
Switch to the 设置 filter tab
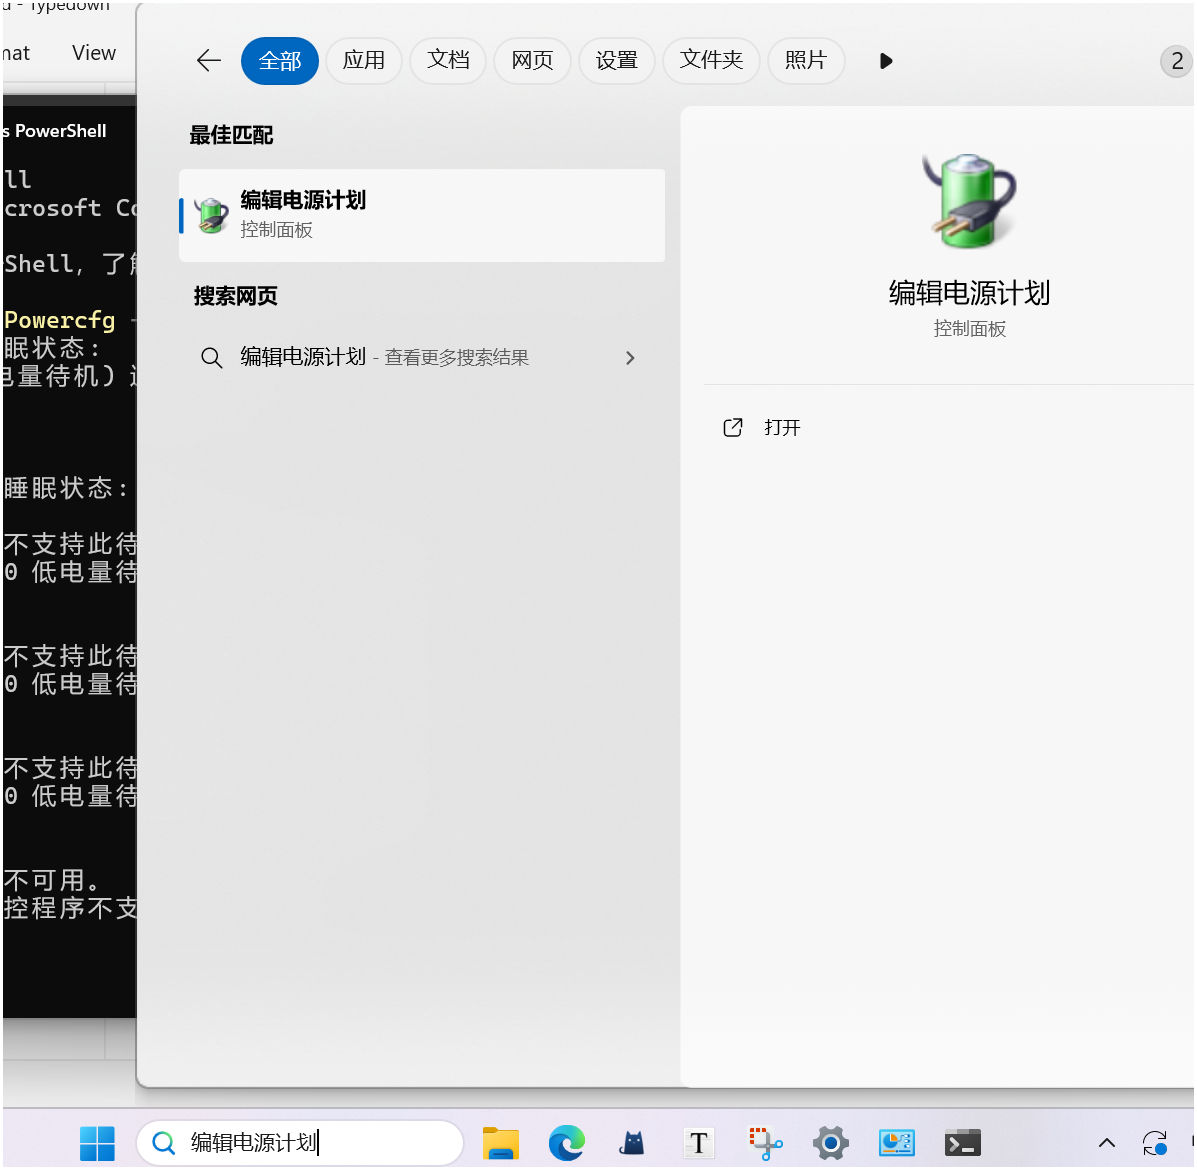click(616, 60)
